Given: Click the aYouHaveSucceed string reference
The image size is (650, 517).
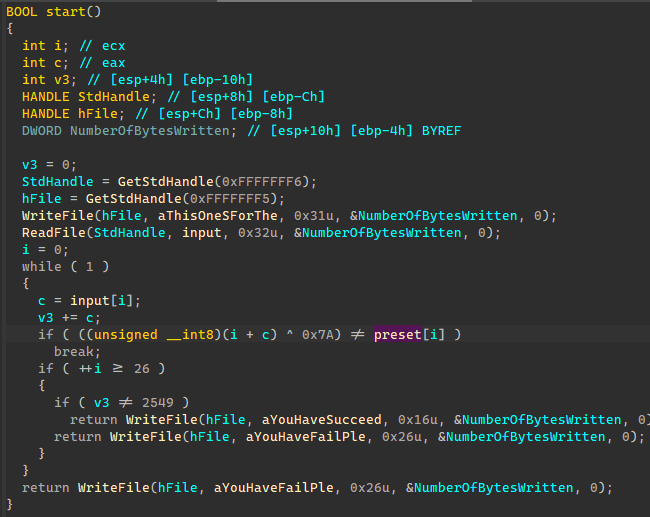Looking at the screenshot, I should coord(322,420).
